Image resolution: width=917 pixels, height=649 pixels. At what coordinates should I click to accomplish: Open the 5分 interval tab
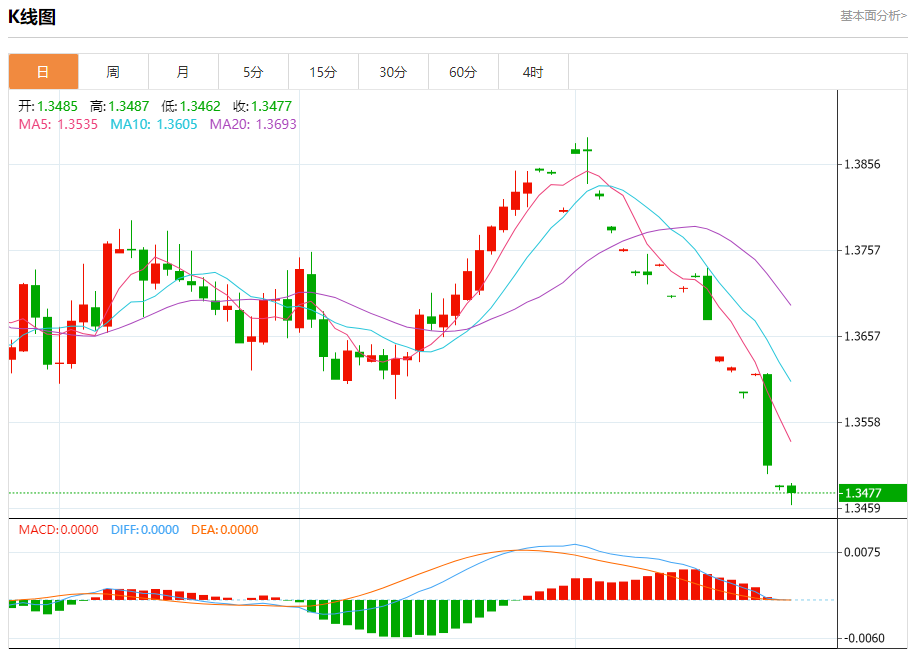(x=253, y=72)
